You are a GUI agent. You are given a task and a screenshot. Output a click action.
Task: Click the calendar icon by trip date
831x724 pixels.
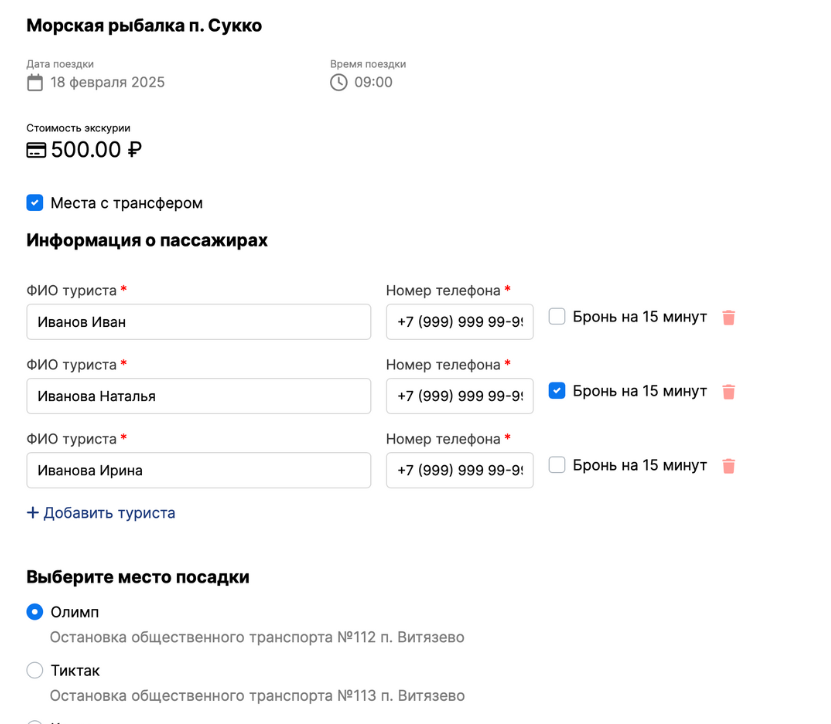coord(35,83)
